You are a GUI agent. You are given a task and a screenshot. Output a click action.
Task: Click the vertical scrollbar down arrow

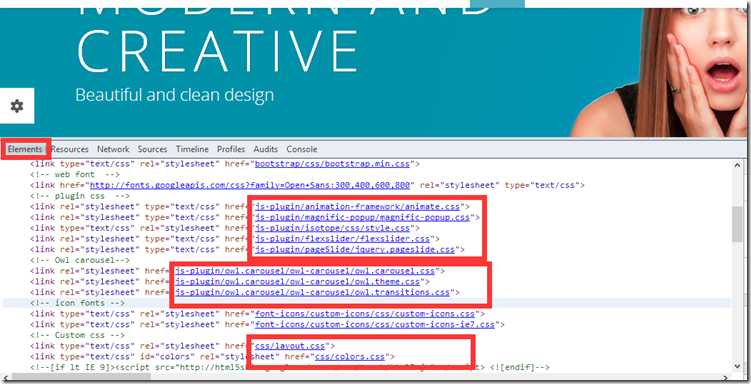737,366
